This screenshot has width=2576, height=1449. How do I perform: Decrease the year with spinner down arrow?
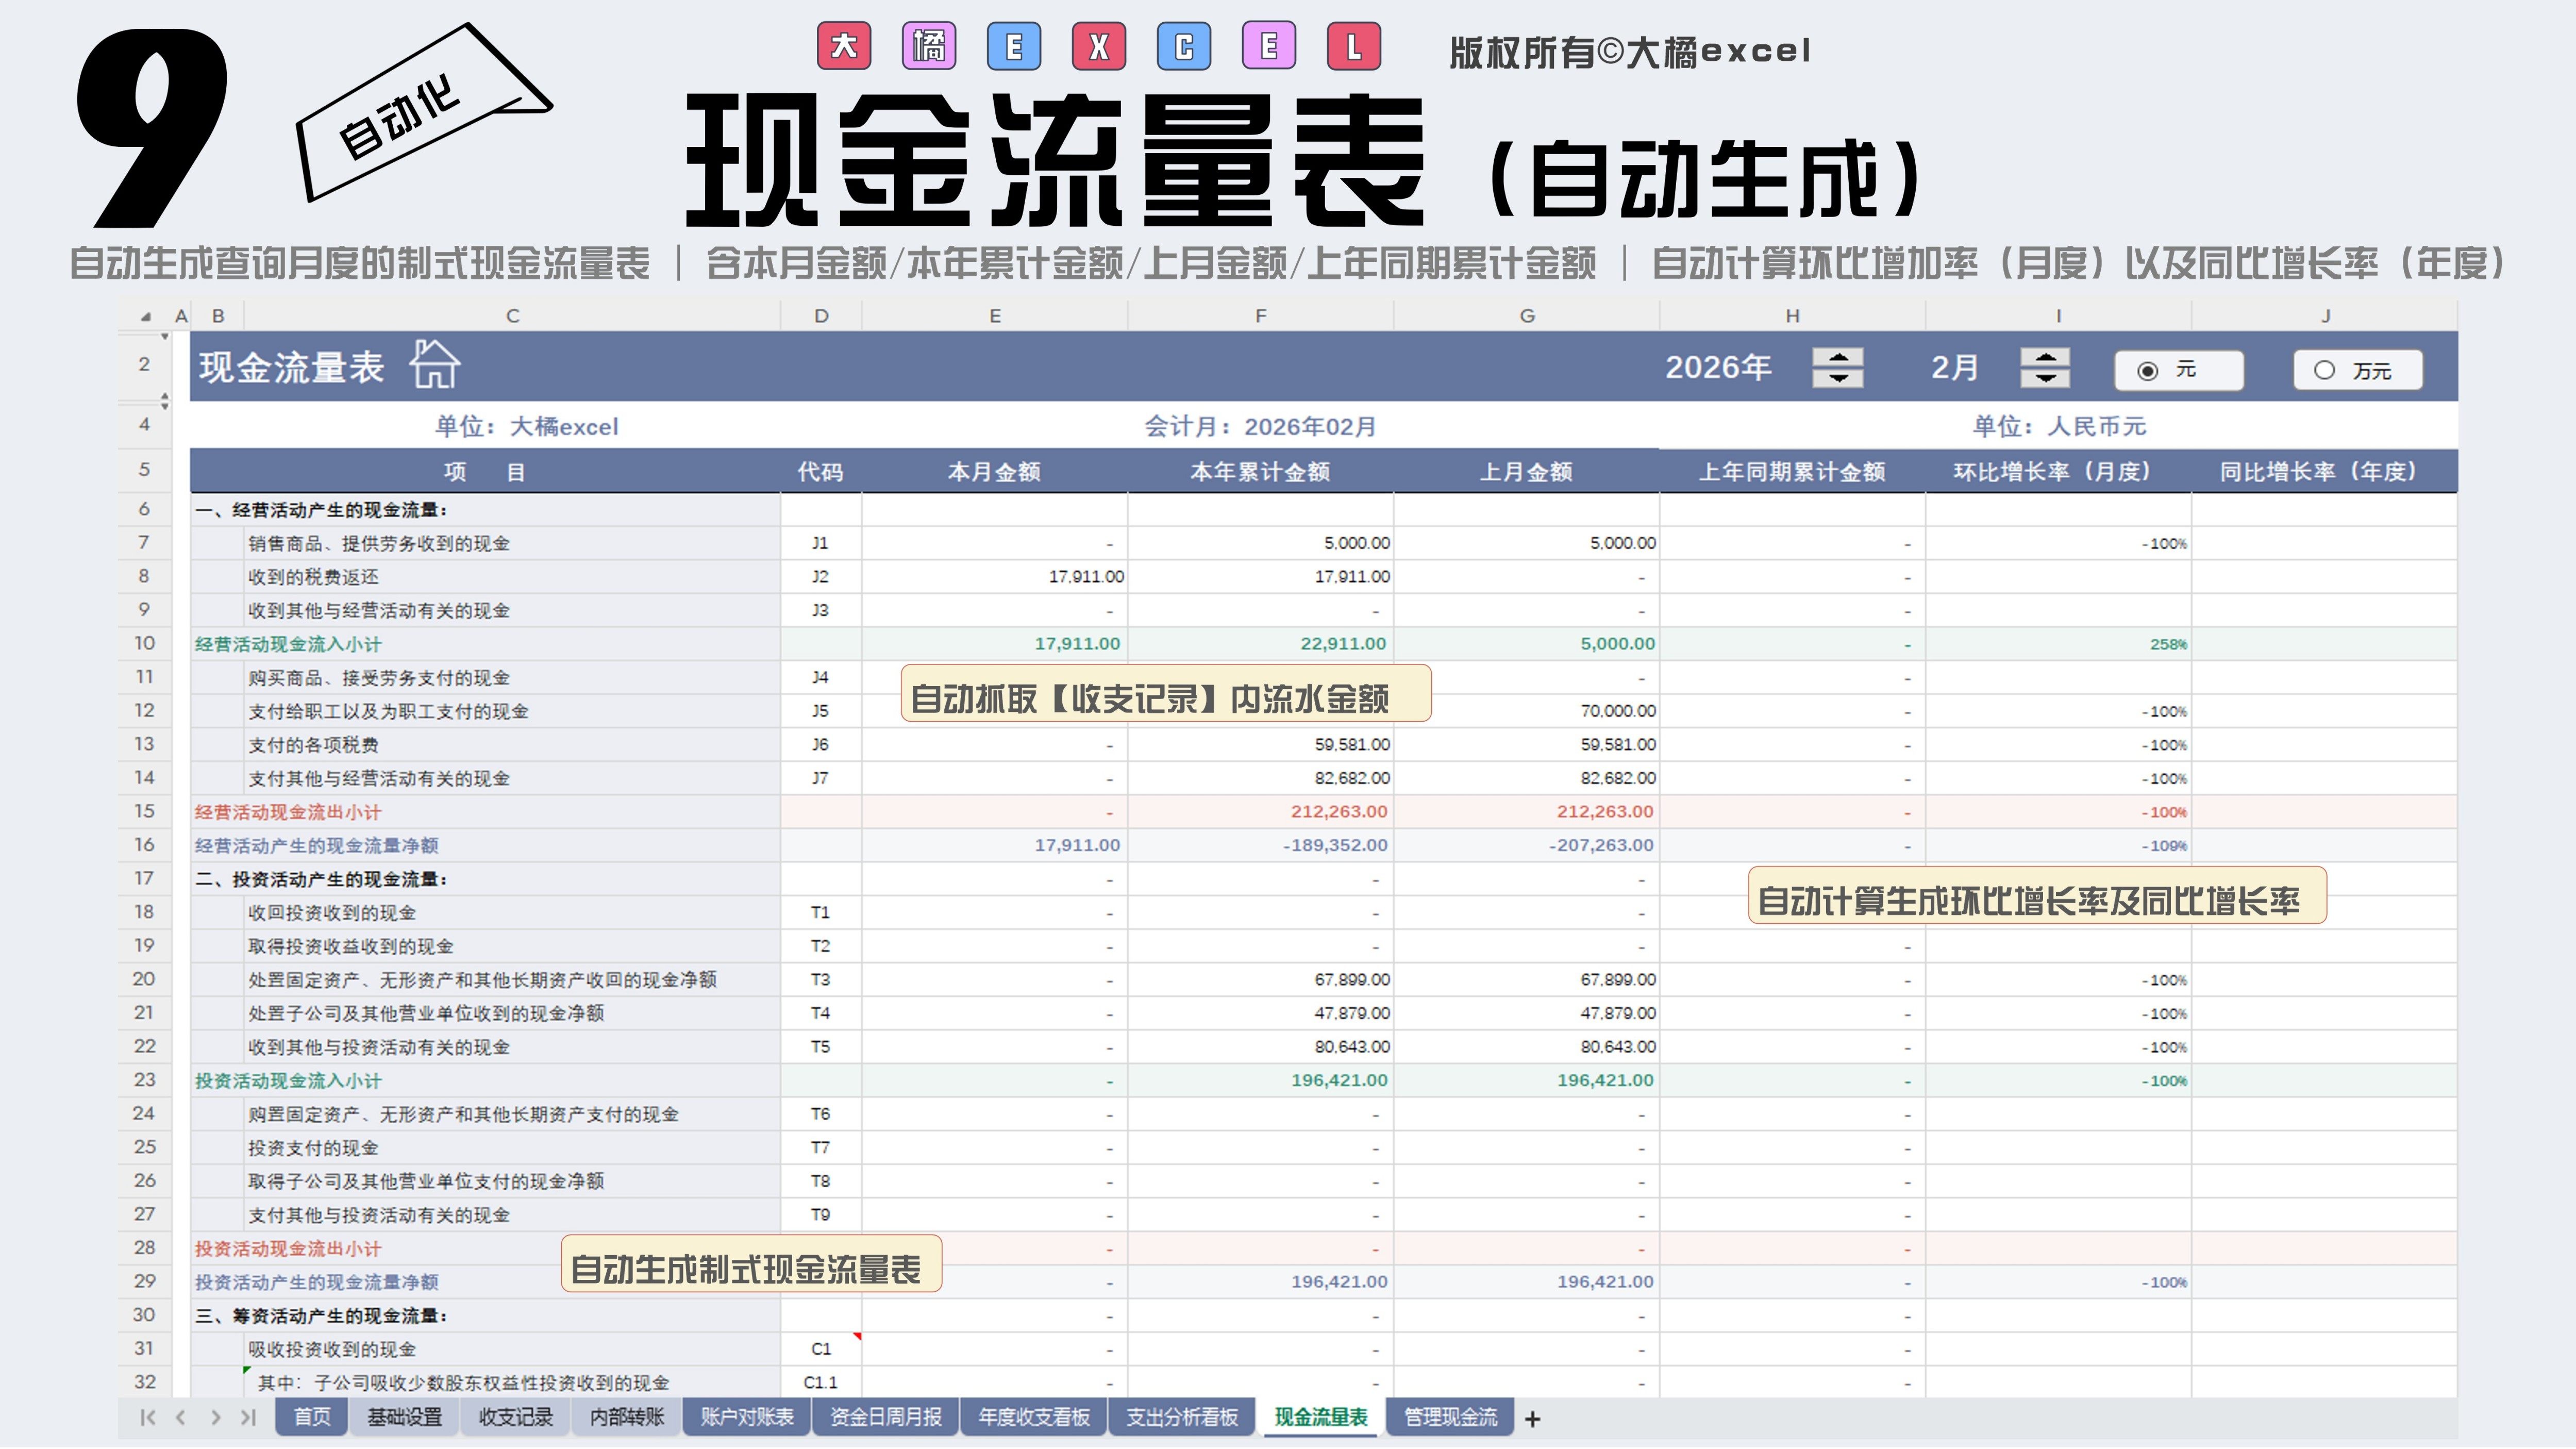(1837, 379)
